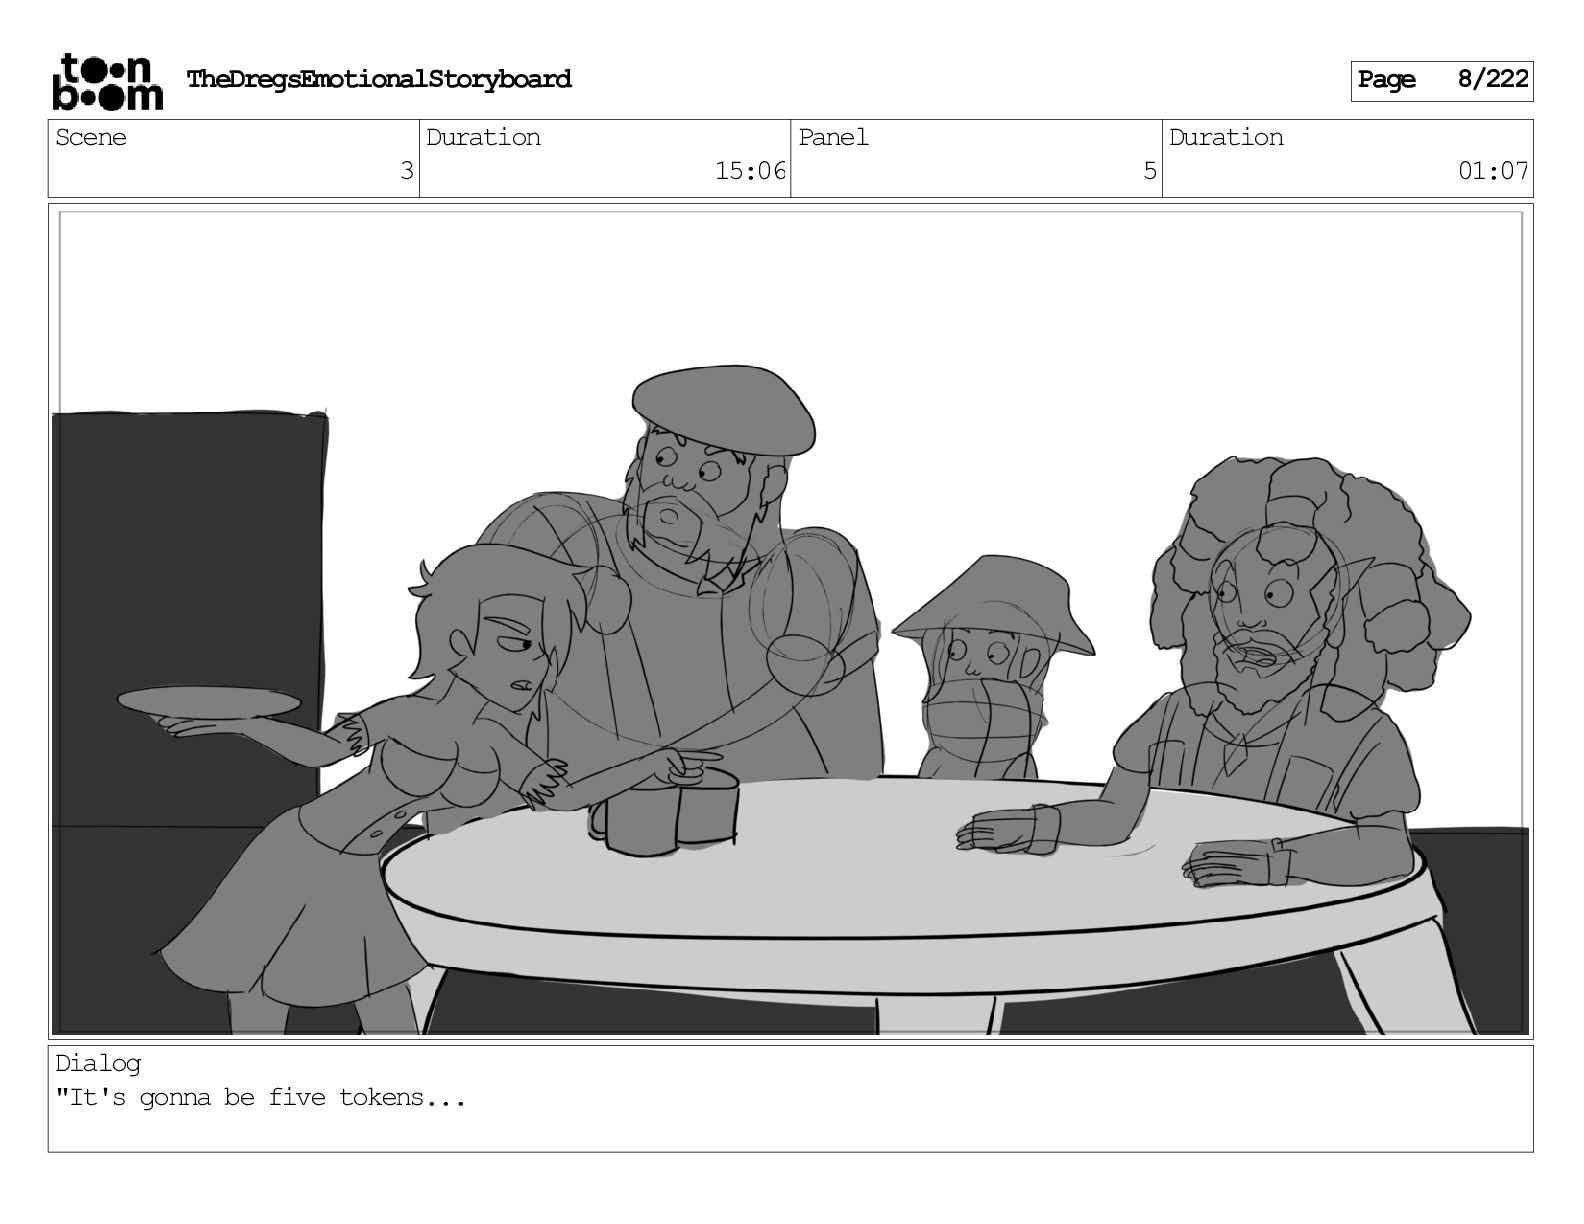Click the 'Page 8/222' box

(1441, 80)
